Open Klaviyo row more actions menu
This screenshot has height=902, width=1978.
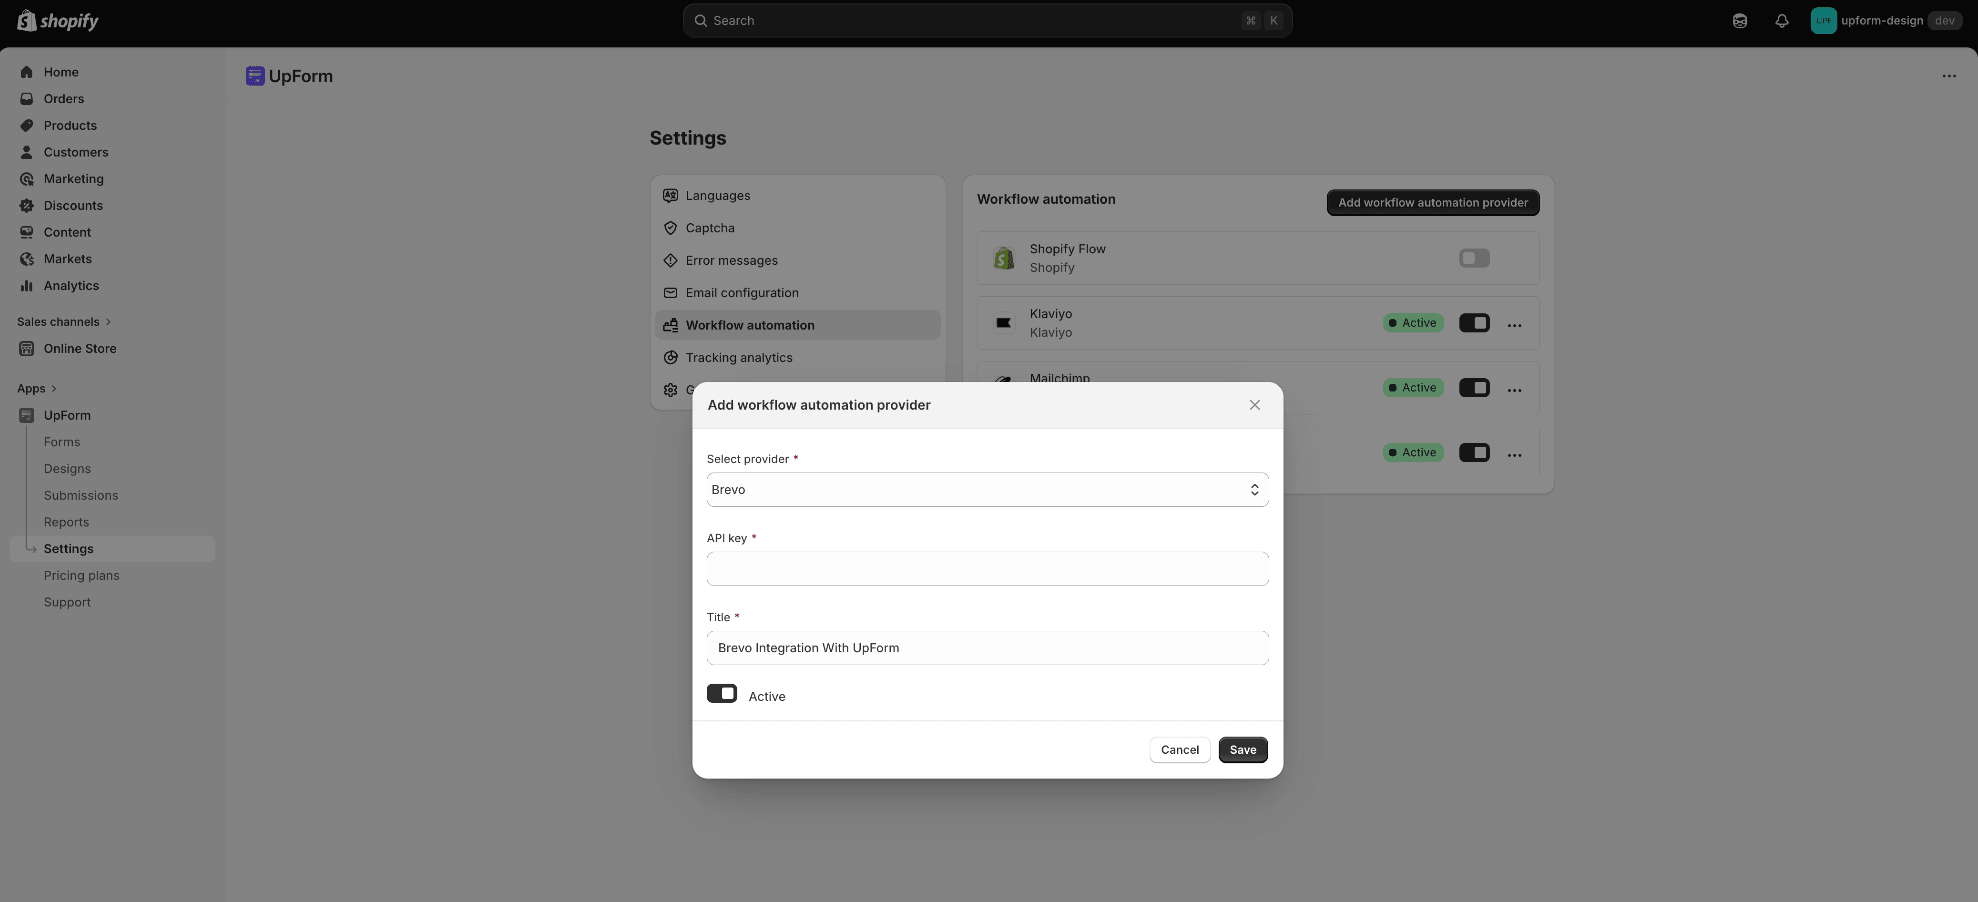(x=1514, y=324)
